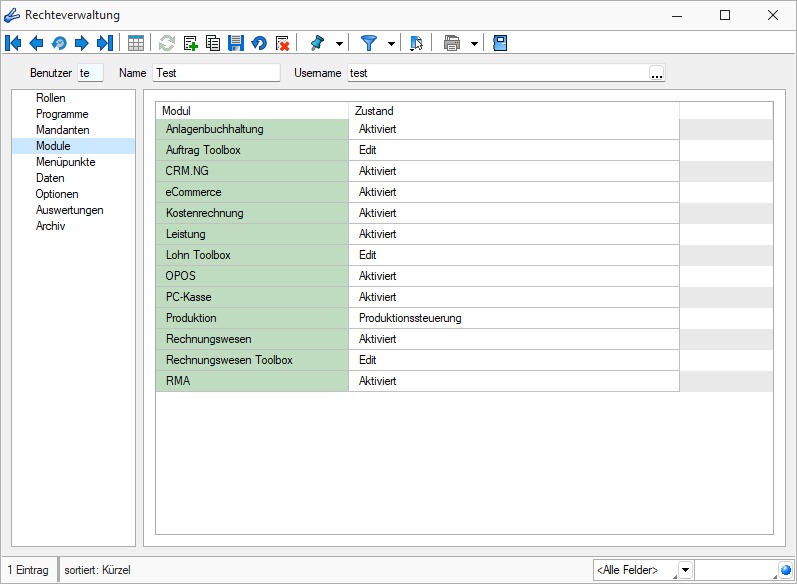Delete record with red X icon

tap(282, 43)
